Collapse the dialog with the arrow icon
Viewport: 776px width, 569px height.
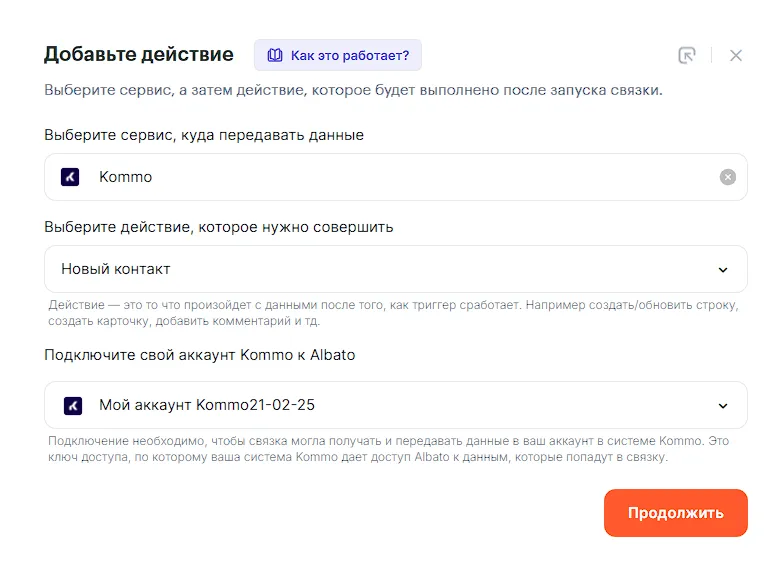(686, 55)
